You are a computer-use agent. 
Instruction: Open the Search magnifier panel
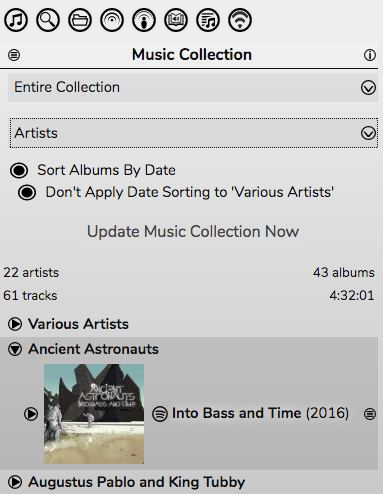point(48,20)
